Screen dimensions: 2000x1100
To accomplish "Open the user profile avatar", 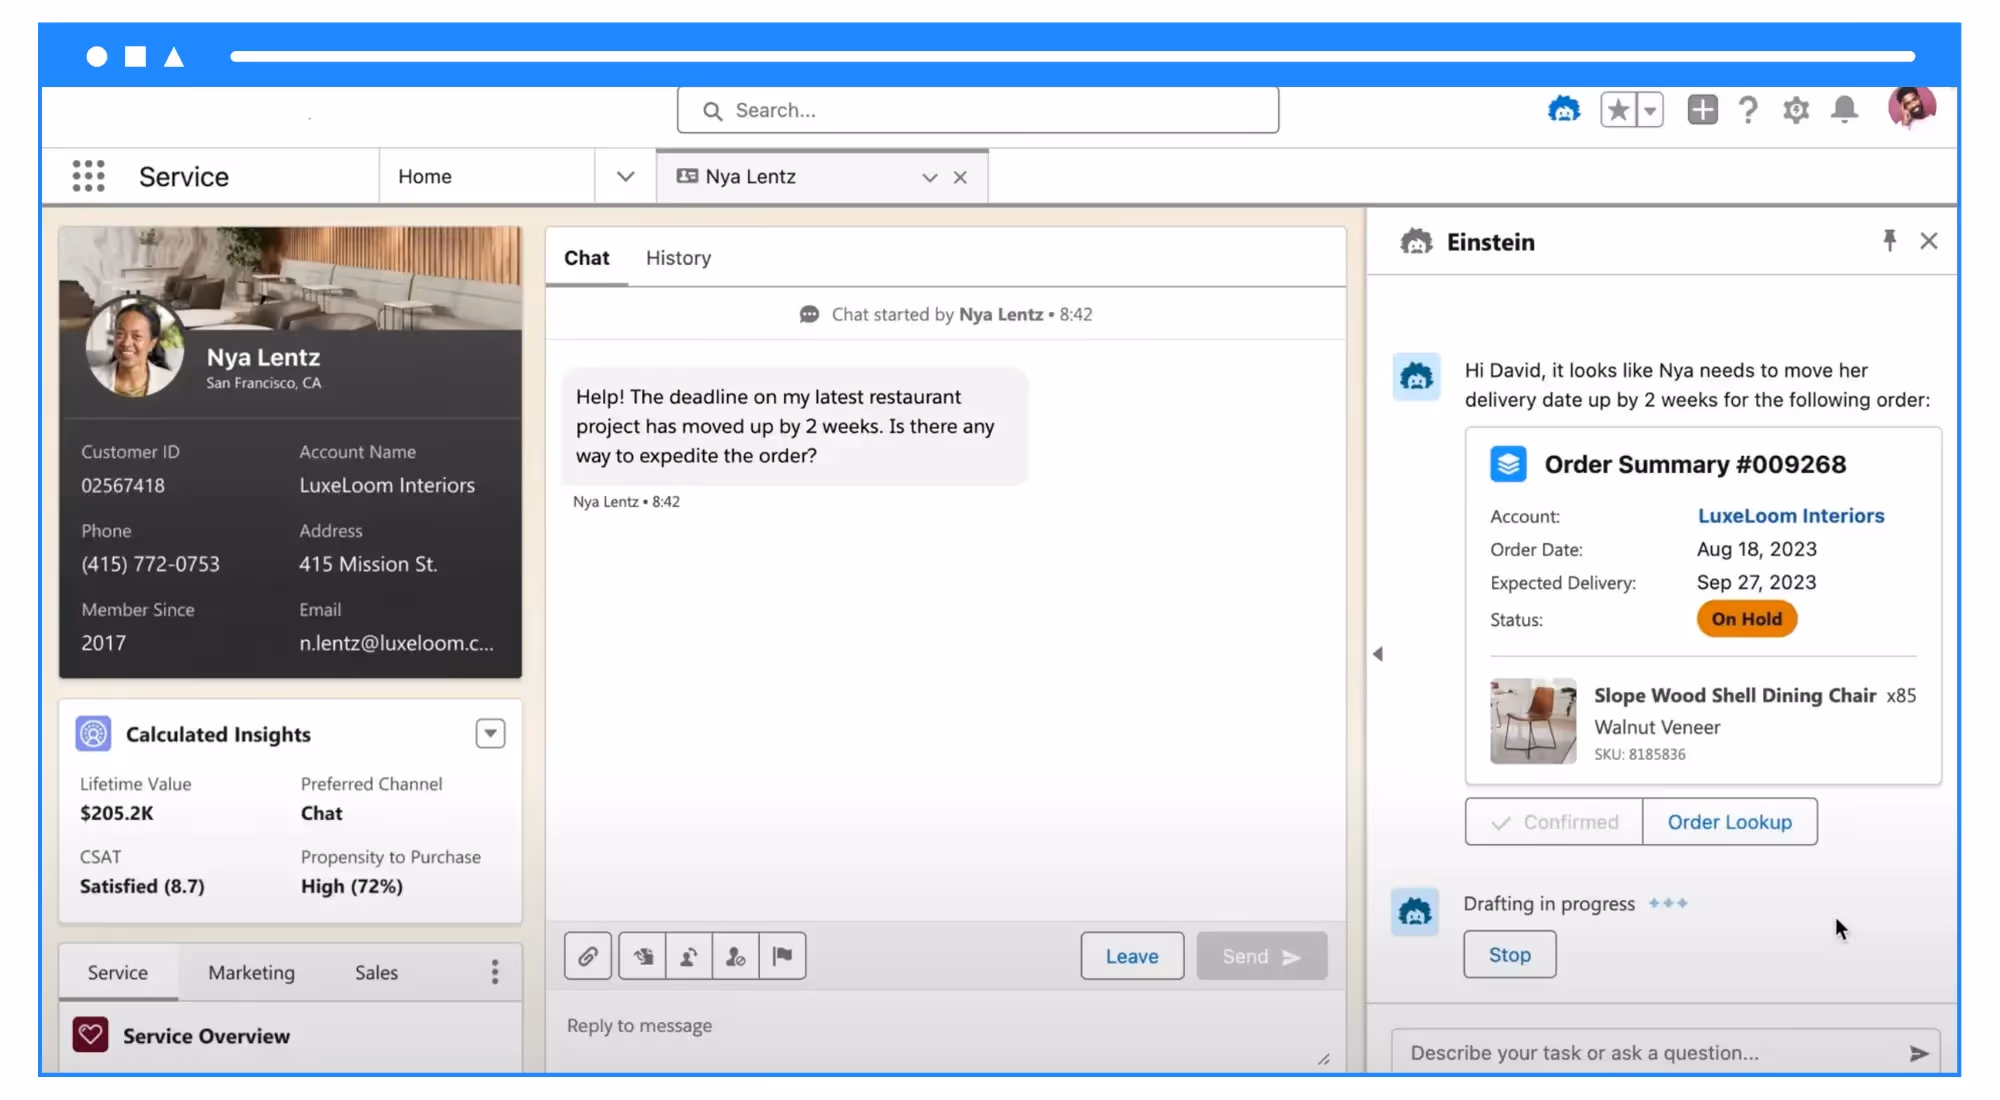I will [1911, 107].
